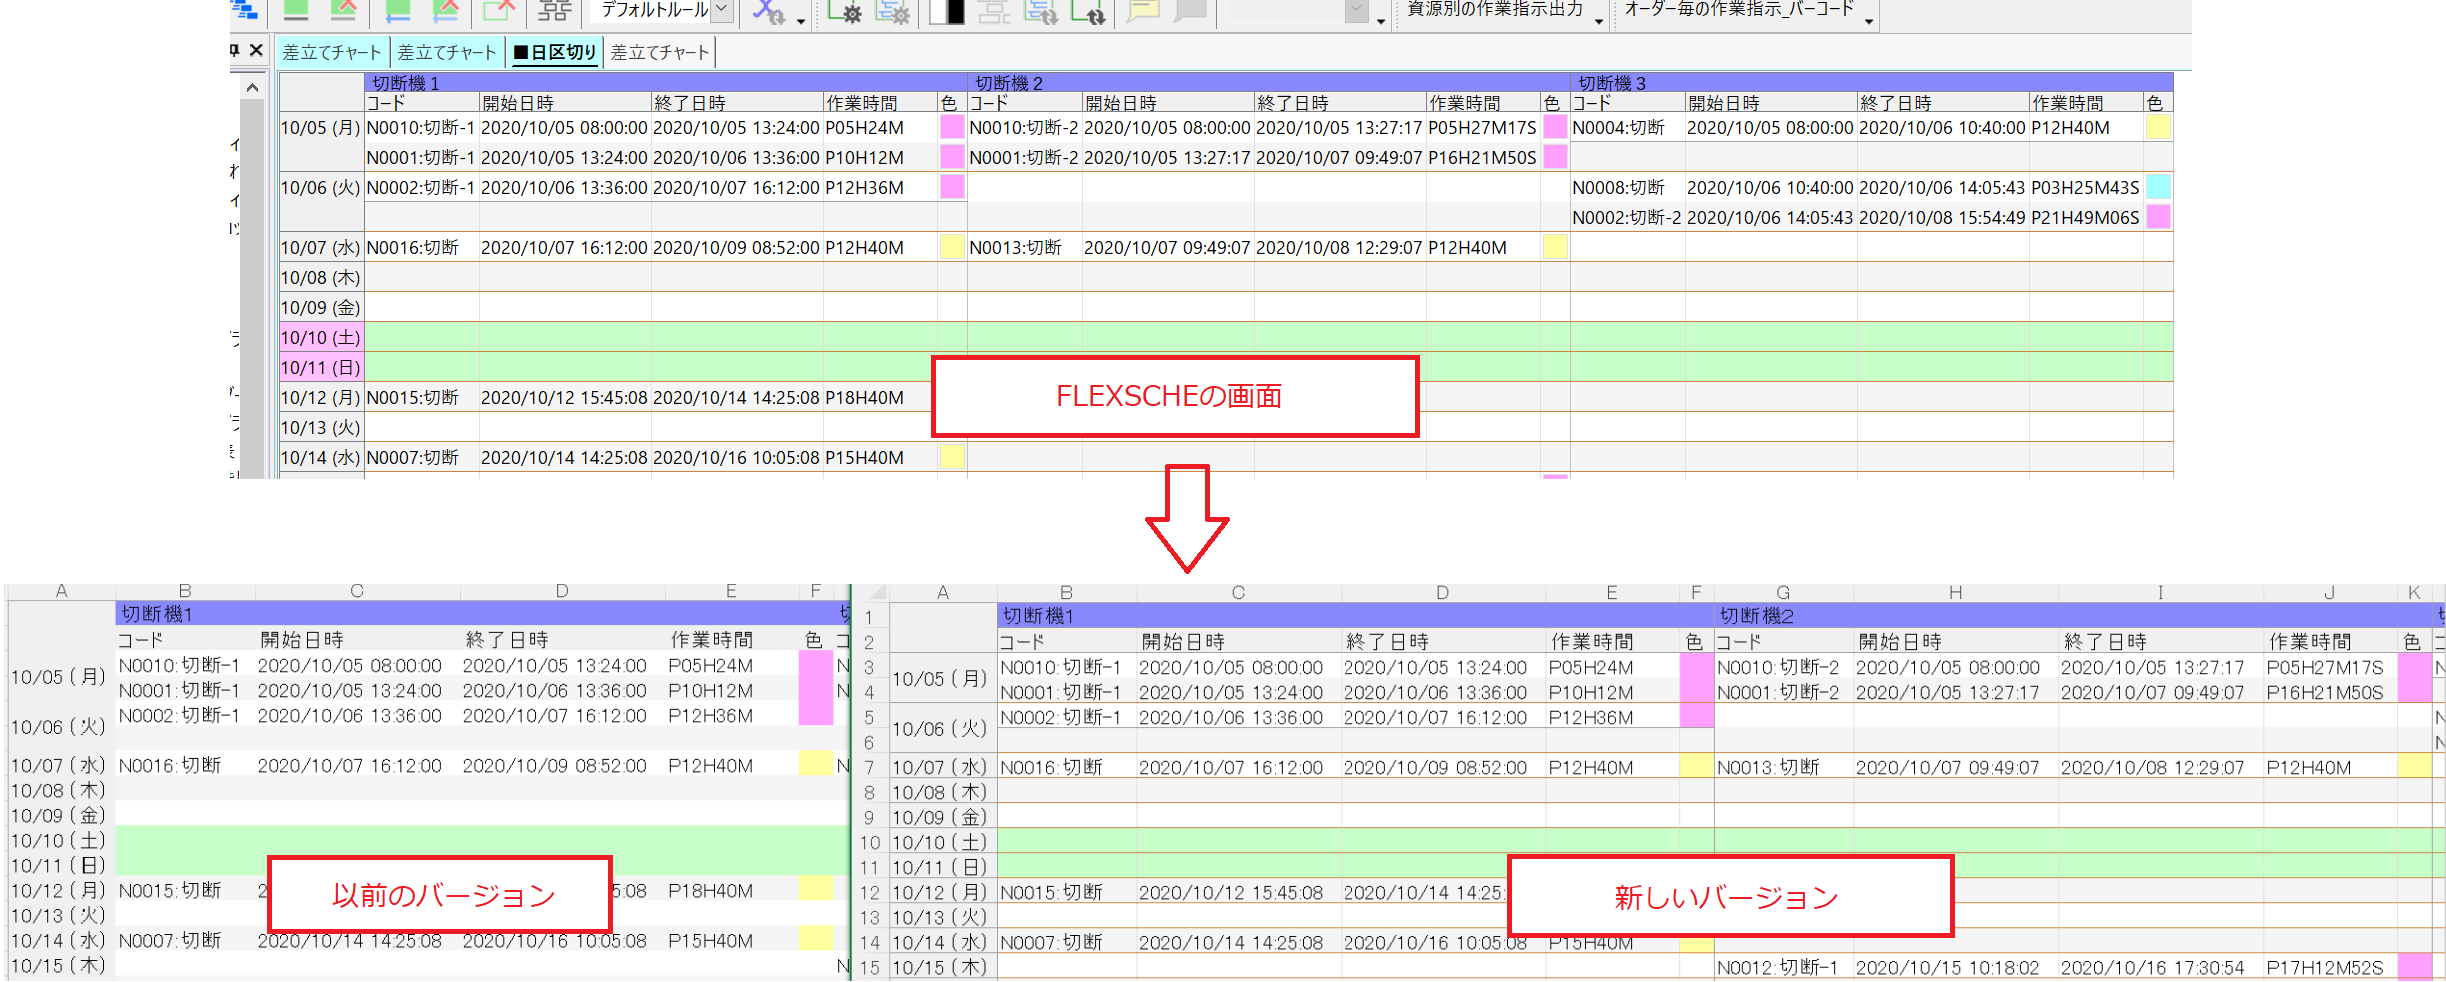Screen dimensions: 2446x982
Task: Close the side panel with X button
Action: (x=256, y=50)
